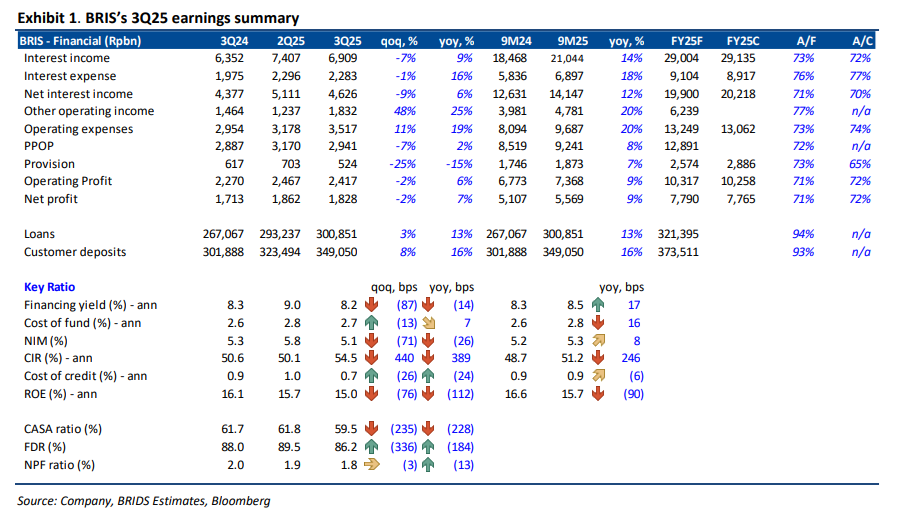Click the green up arrow for Cost of credit yoy
This screenshot has width=902, height=526.
click(x=429, y=377)
